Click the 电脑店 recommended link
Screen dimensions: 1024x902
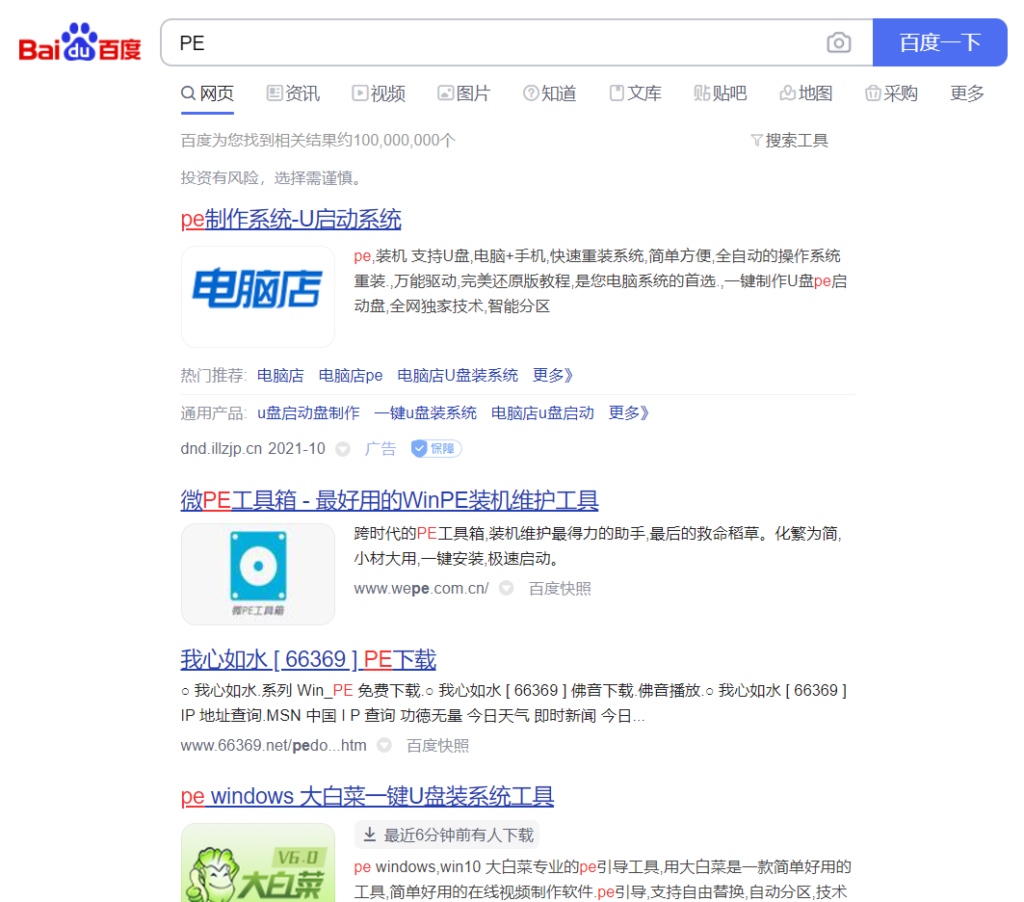coord(280,376)
